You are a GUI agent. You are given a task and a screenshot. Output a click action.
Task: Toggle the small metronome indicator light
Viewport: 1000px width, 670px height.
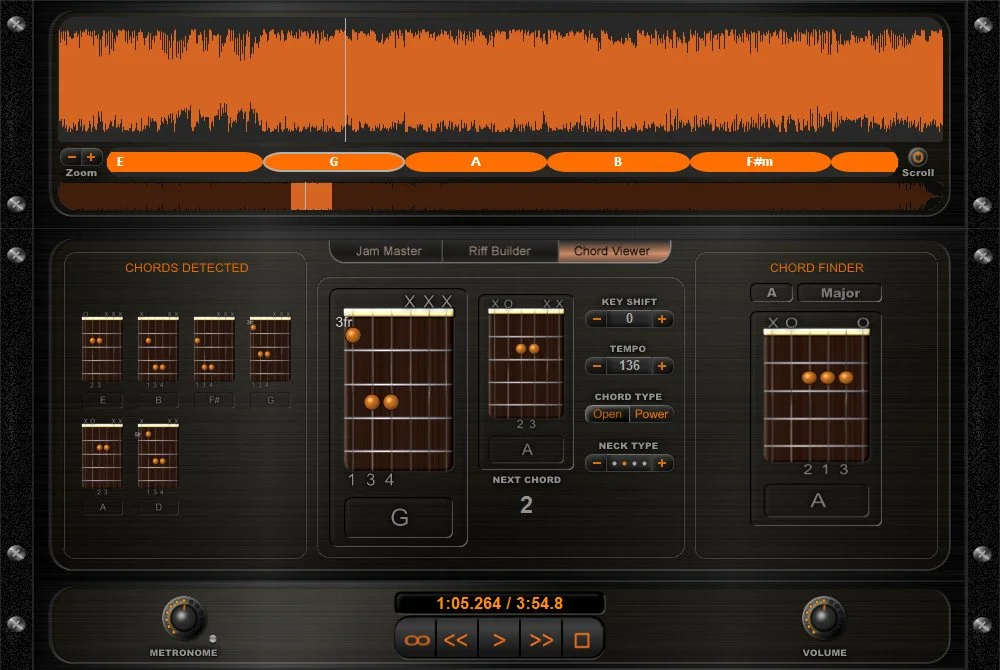pos(212,638)
